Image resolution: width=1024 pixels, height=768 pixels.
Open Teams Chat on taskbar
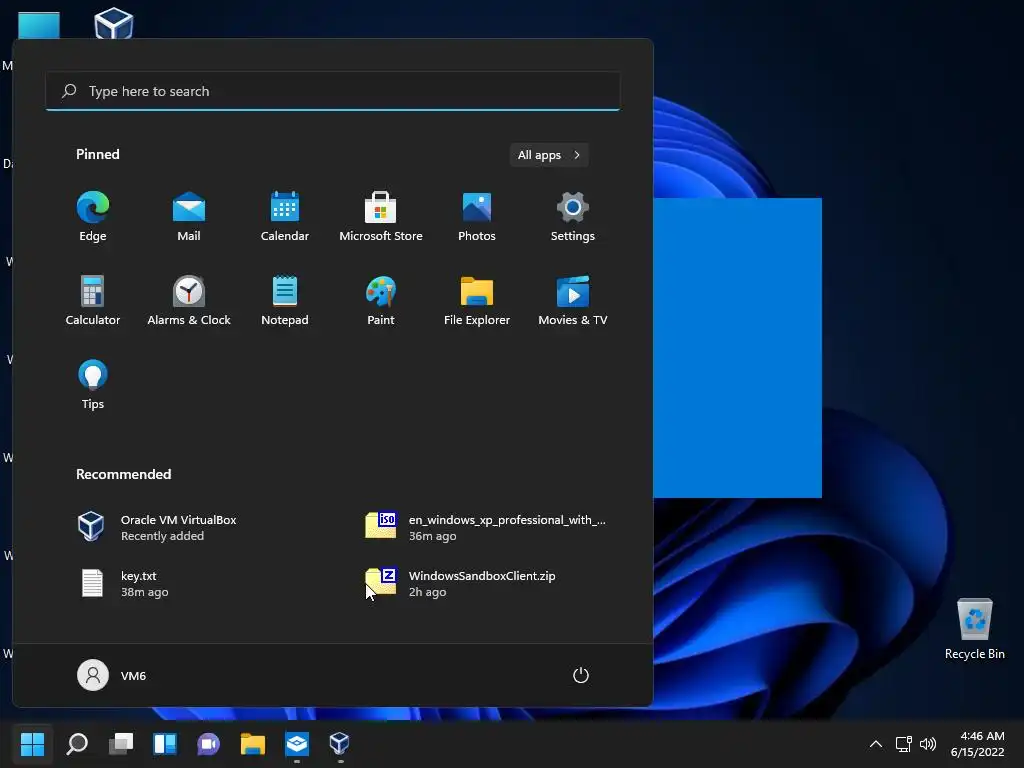(x=208, y=743)
